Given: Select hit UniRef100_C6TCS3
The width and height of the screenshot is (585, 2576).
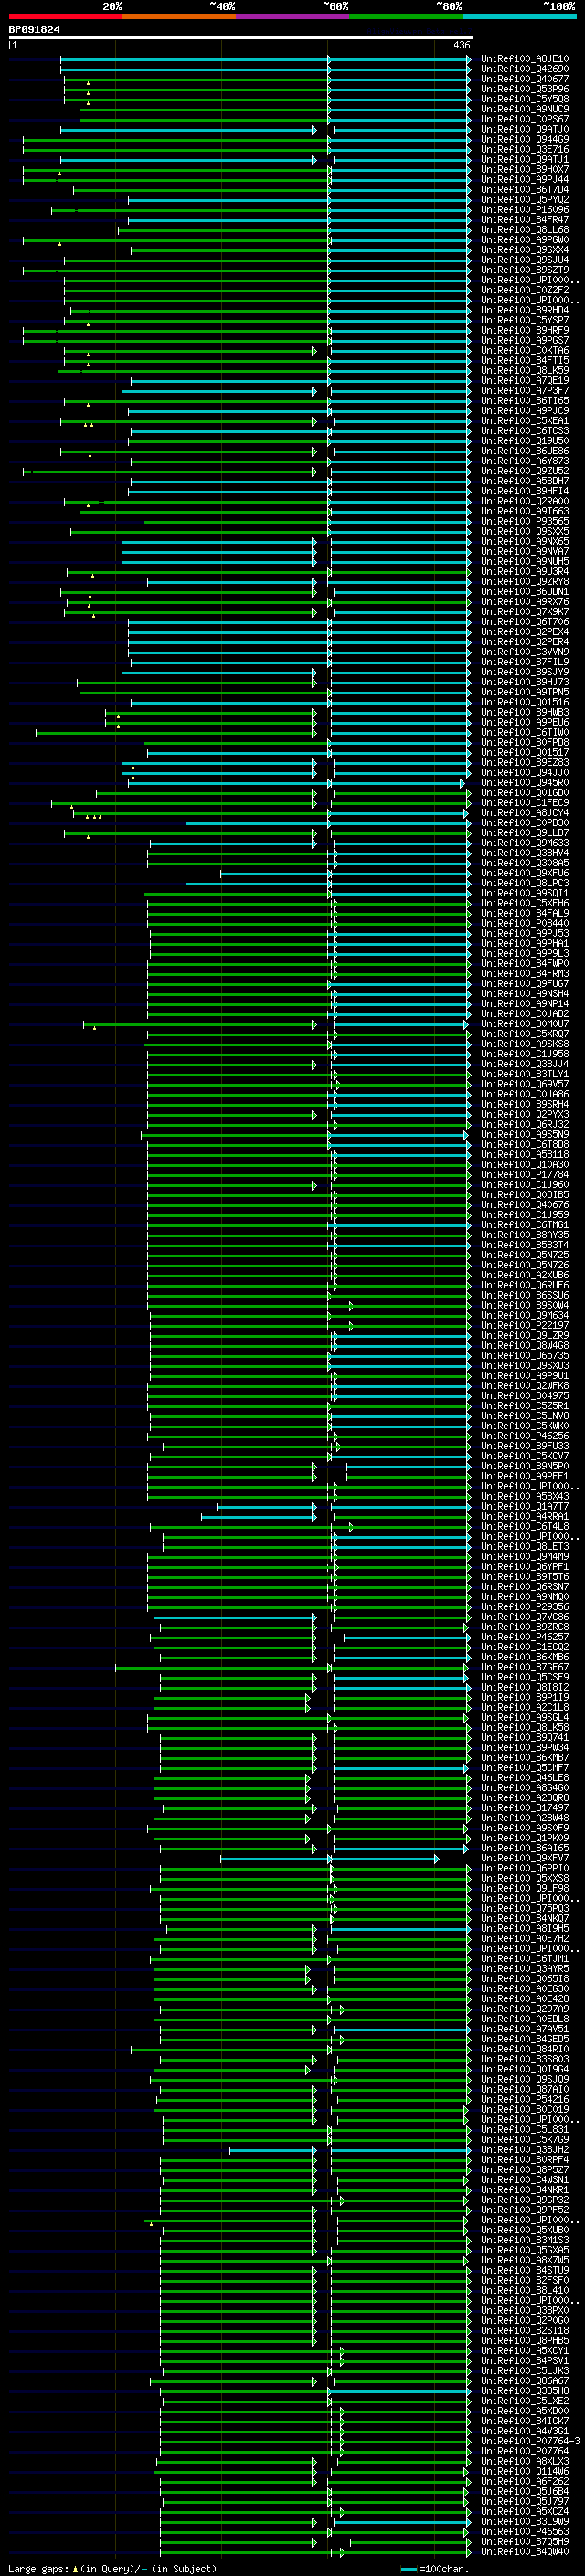Looking at the screenshot, I should (525, 431).
